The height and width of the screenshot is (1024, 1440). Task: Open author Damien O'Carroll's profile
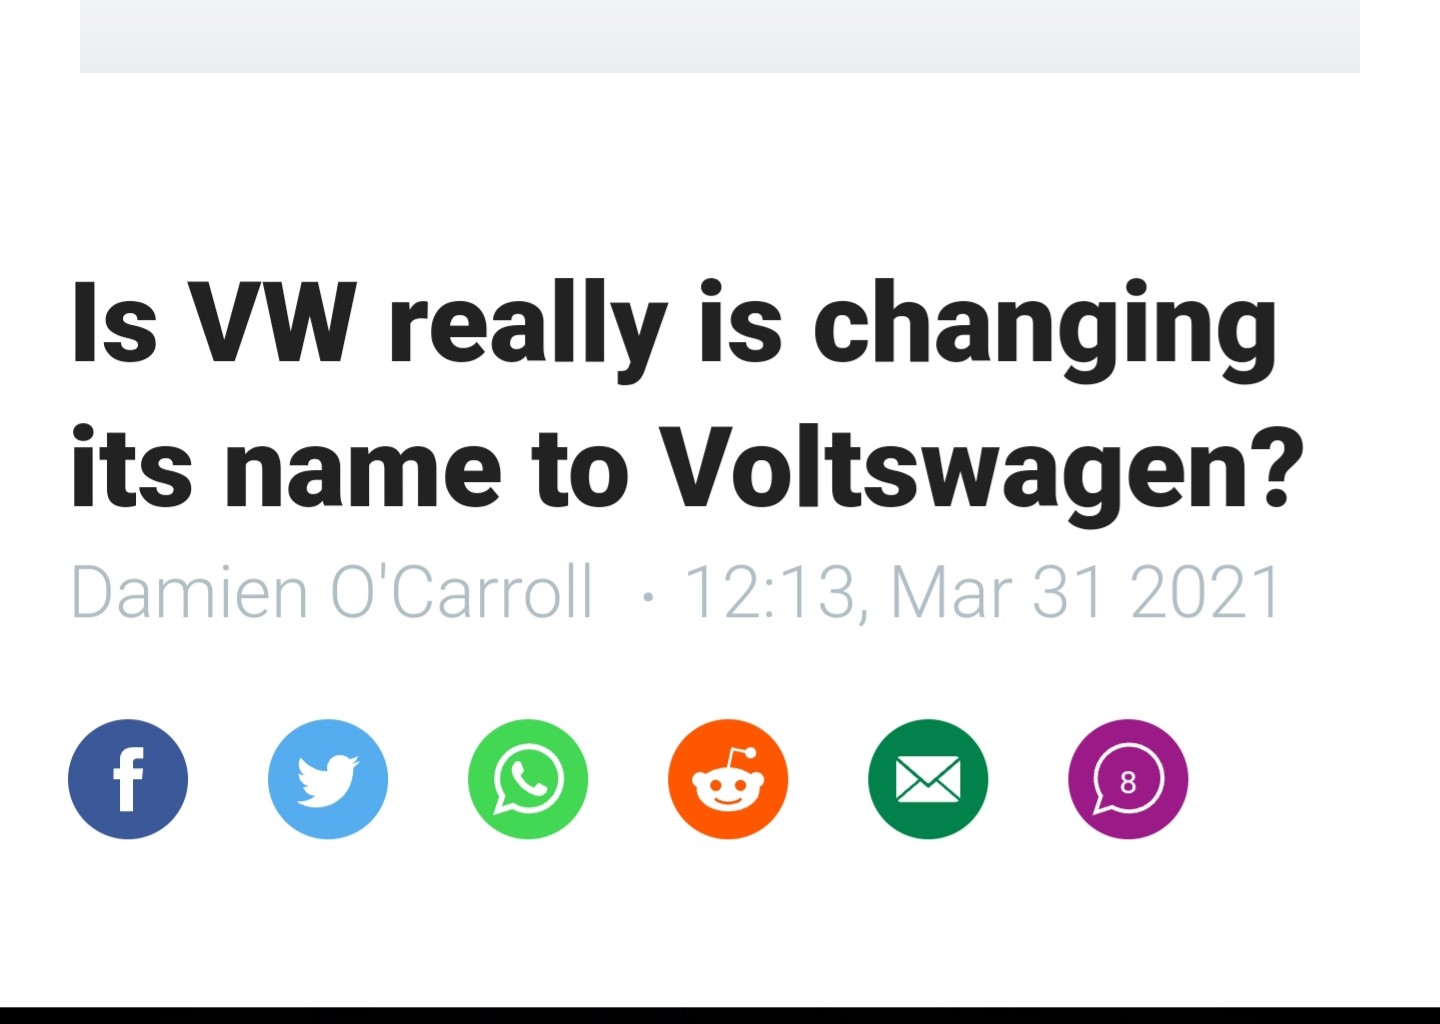point(332,591)
